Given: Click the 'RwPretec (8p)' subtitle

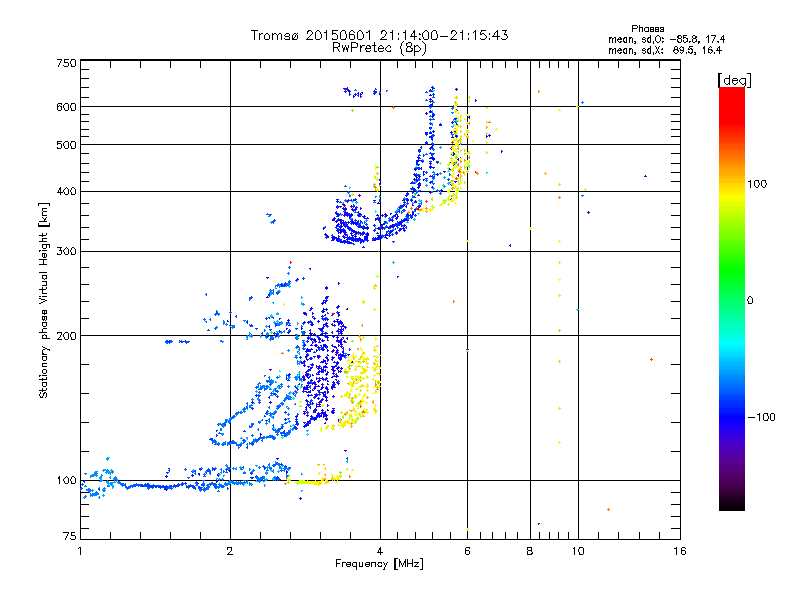Looking at the screenshot, I should (379, 48).
